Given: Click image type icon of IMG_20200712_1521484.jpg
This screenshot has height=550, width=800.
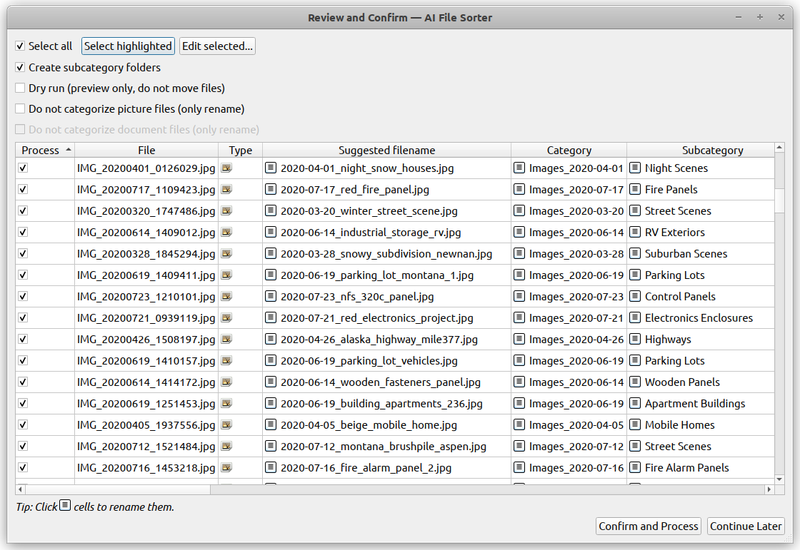Looking at the screenshot, I should pyautogui.click(x=227, y=446).
